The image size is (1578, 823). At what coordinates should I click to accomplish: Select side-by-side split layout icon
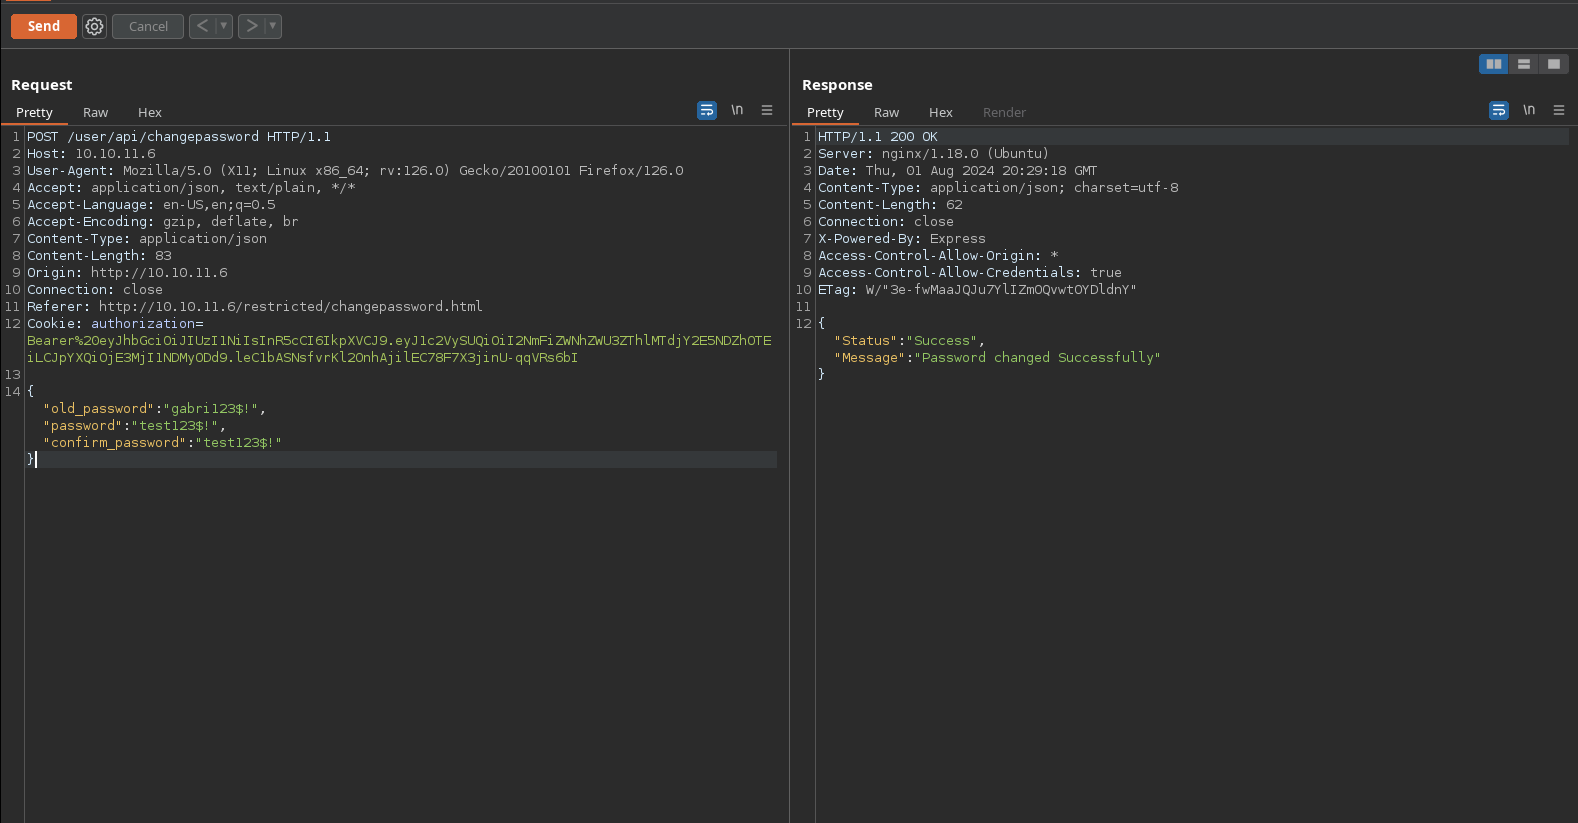point(1494,64)
